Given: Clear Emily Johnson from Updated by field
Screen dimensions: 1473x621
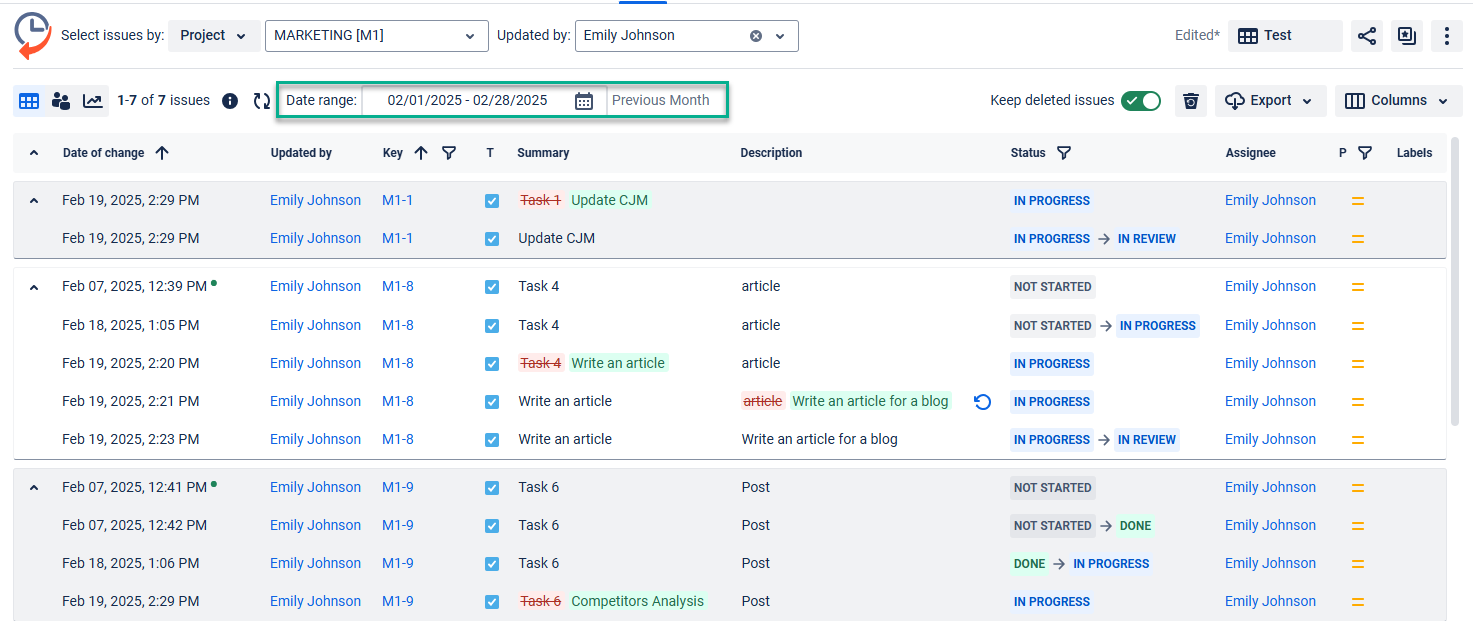Looking at the screenshot, I should tap(756, 36).
